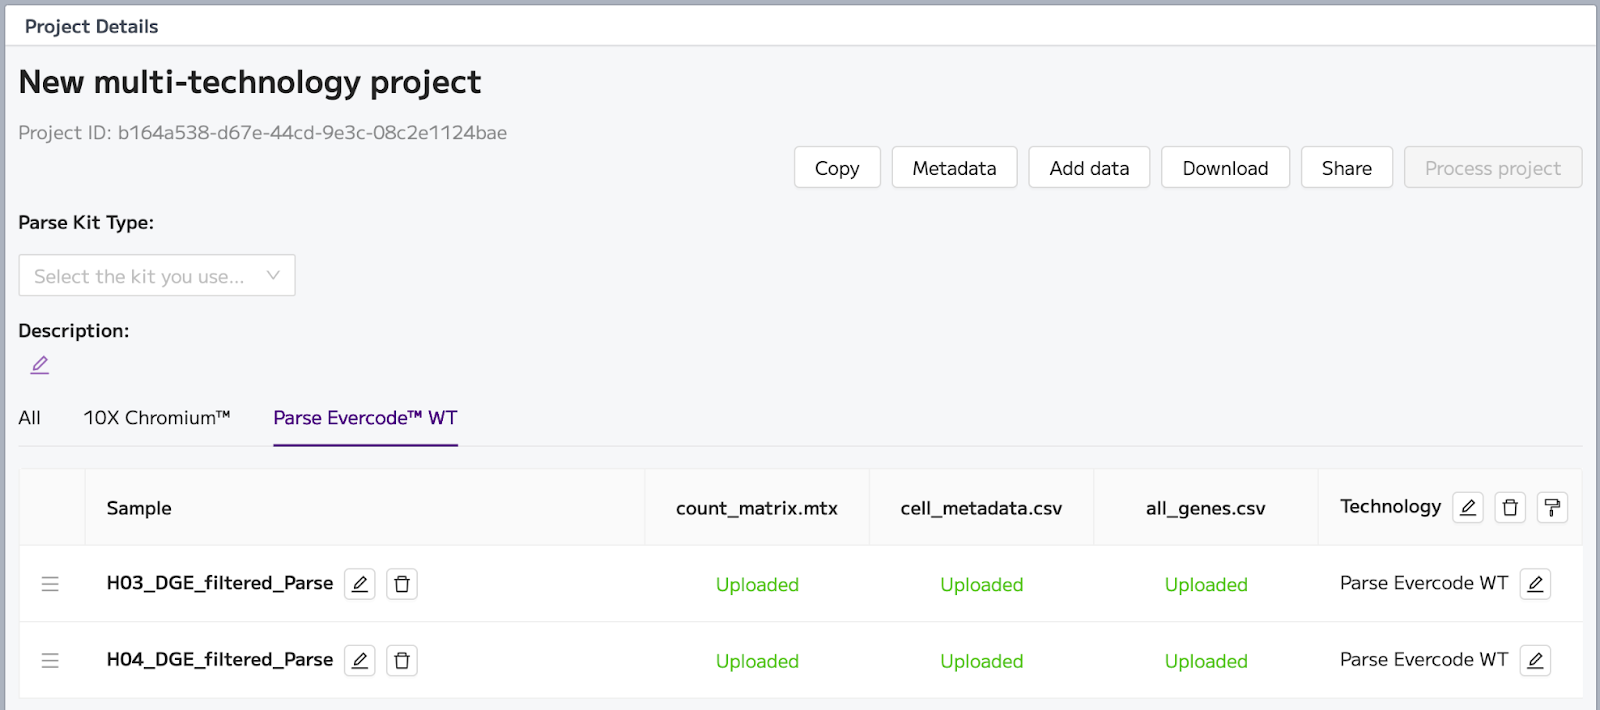Click the edit icon in Technology header
The height and width of the screenshot is (710, 1600).
pos(1468,508)
